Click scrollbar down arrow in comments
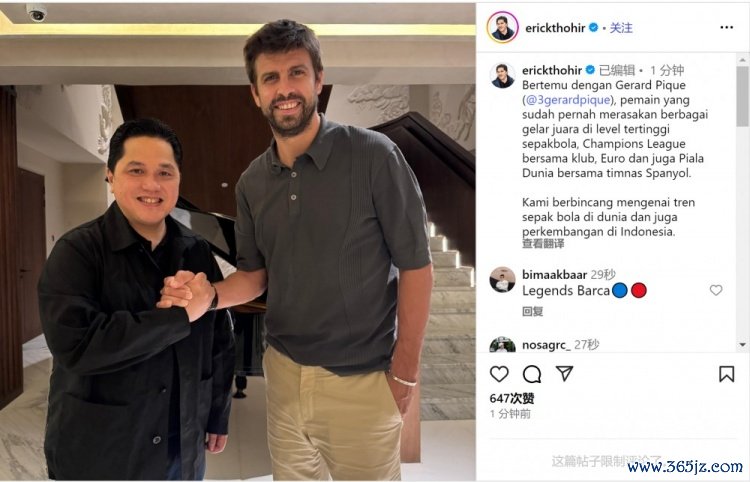This screenshot has width=750, height=482. pos(742,344)
